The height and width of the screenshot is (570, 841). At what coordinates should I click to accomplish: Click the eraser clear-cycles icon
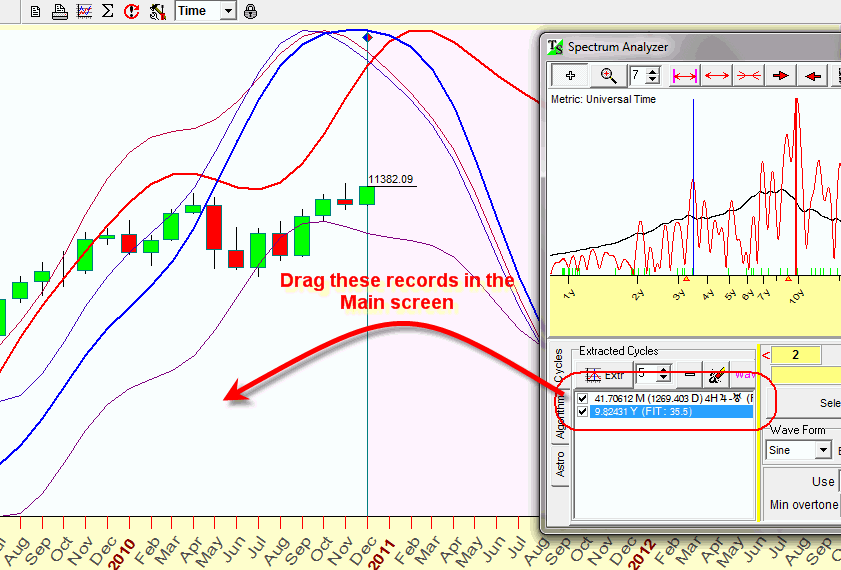click(x=716, y=375)
